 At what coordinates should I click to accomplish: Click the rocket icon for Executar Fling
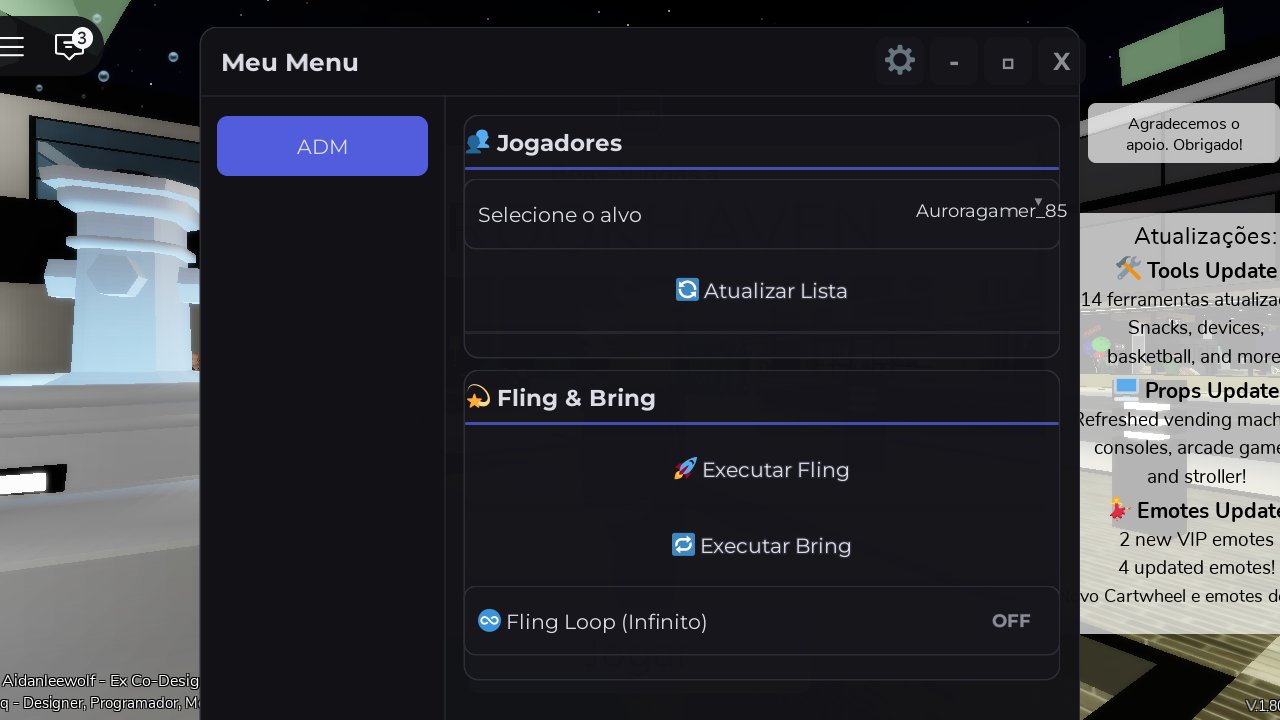coord(685,469)
